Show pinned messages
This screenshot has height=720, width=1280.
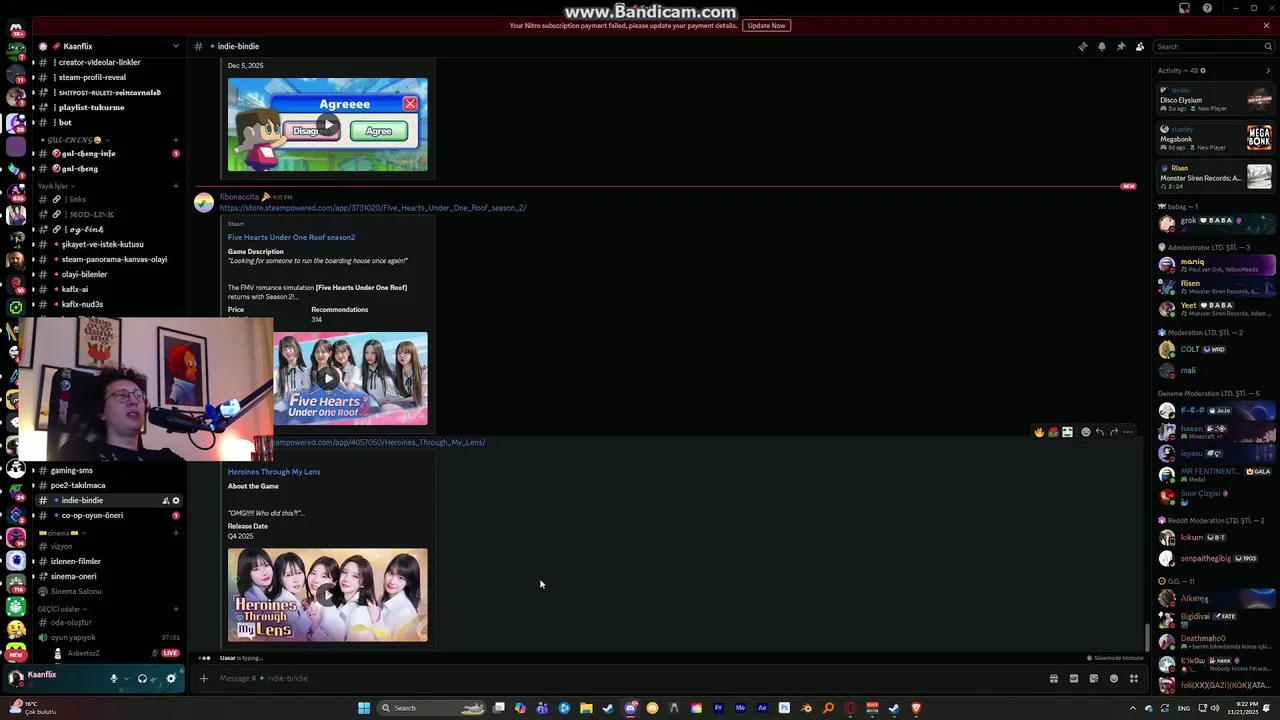point(1121,46)
